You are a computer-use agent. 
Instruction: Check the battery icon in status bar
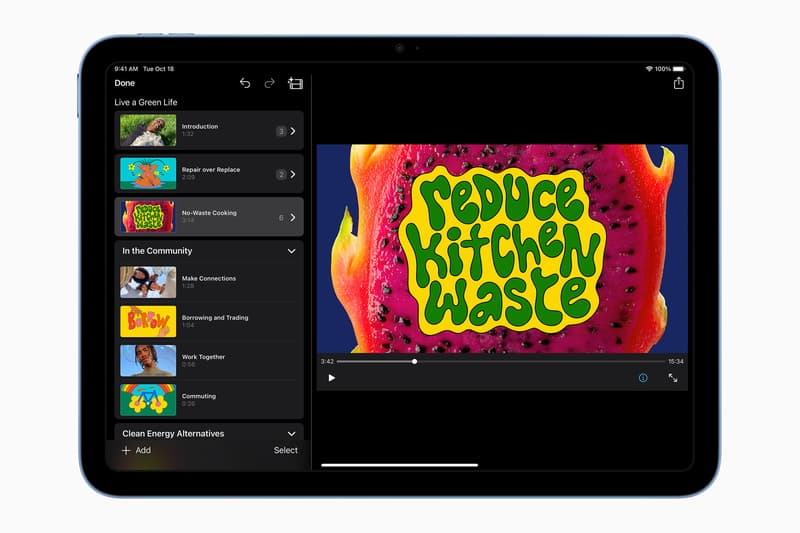click(x=677, y=69)
